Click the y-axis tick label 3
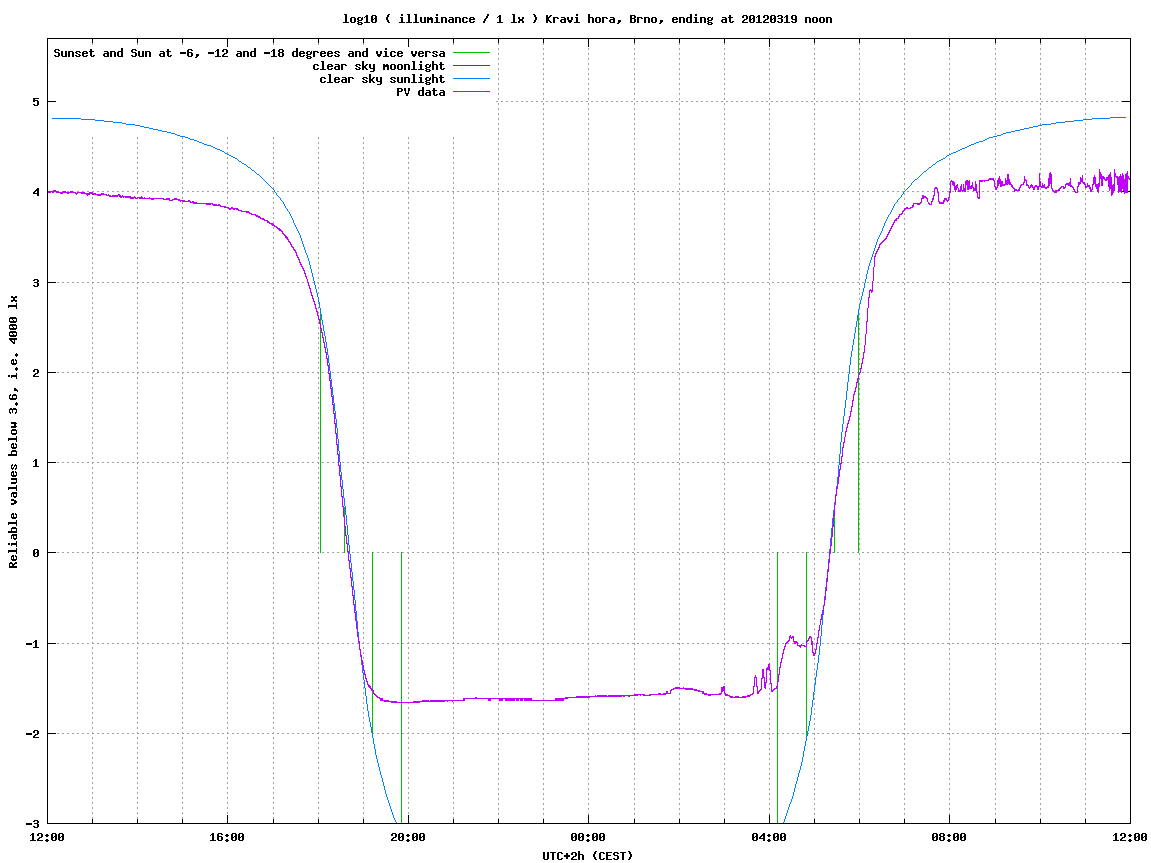1151x863 pixels. (36, 283)
